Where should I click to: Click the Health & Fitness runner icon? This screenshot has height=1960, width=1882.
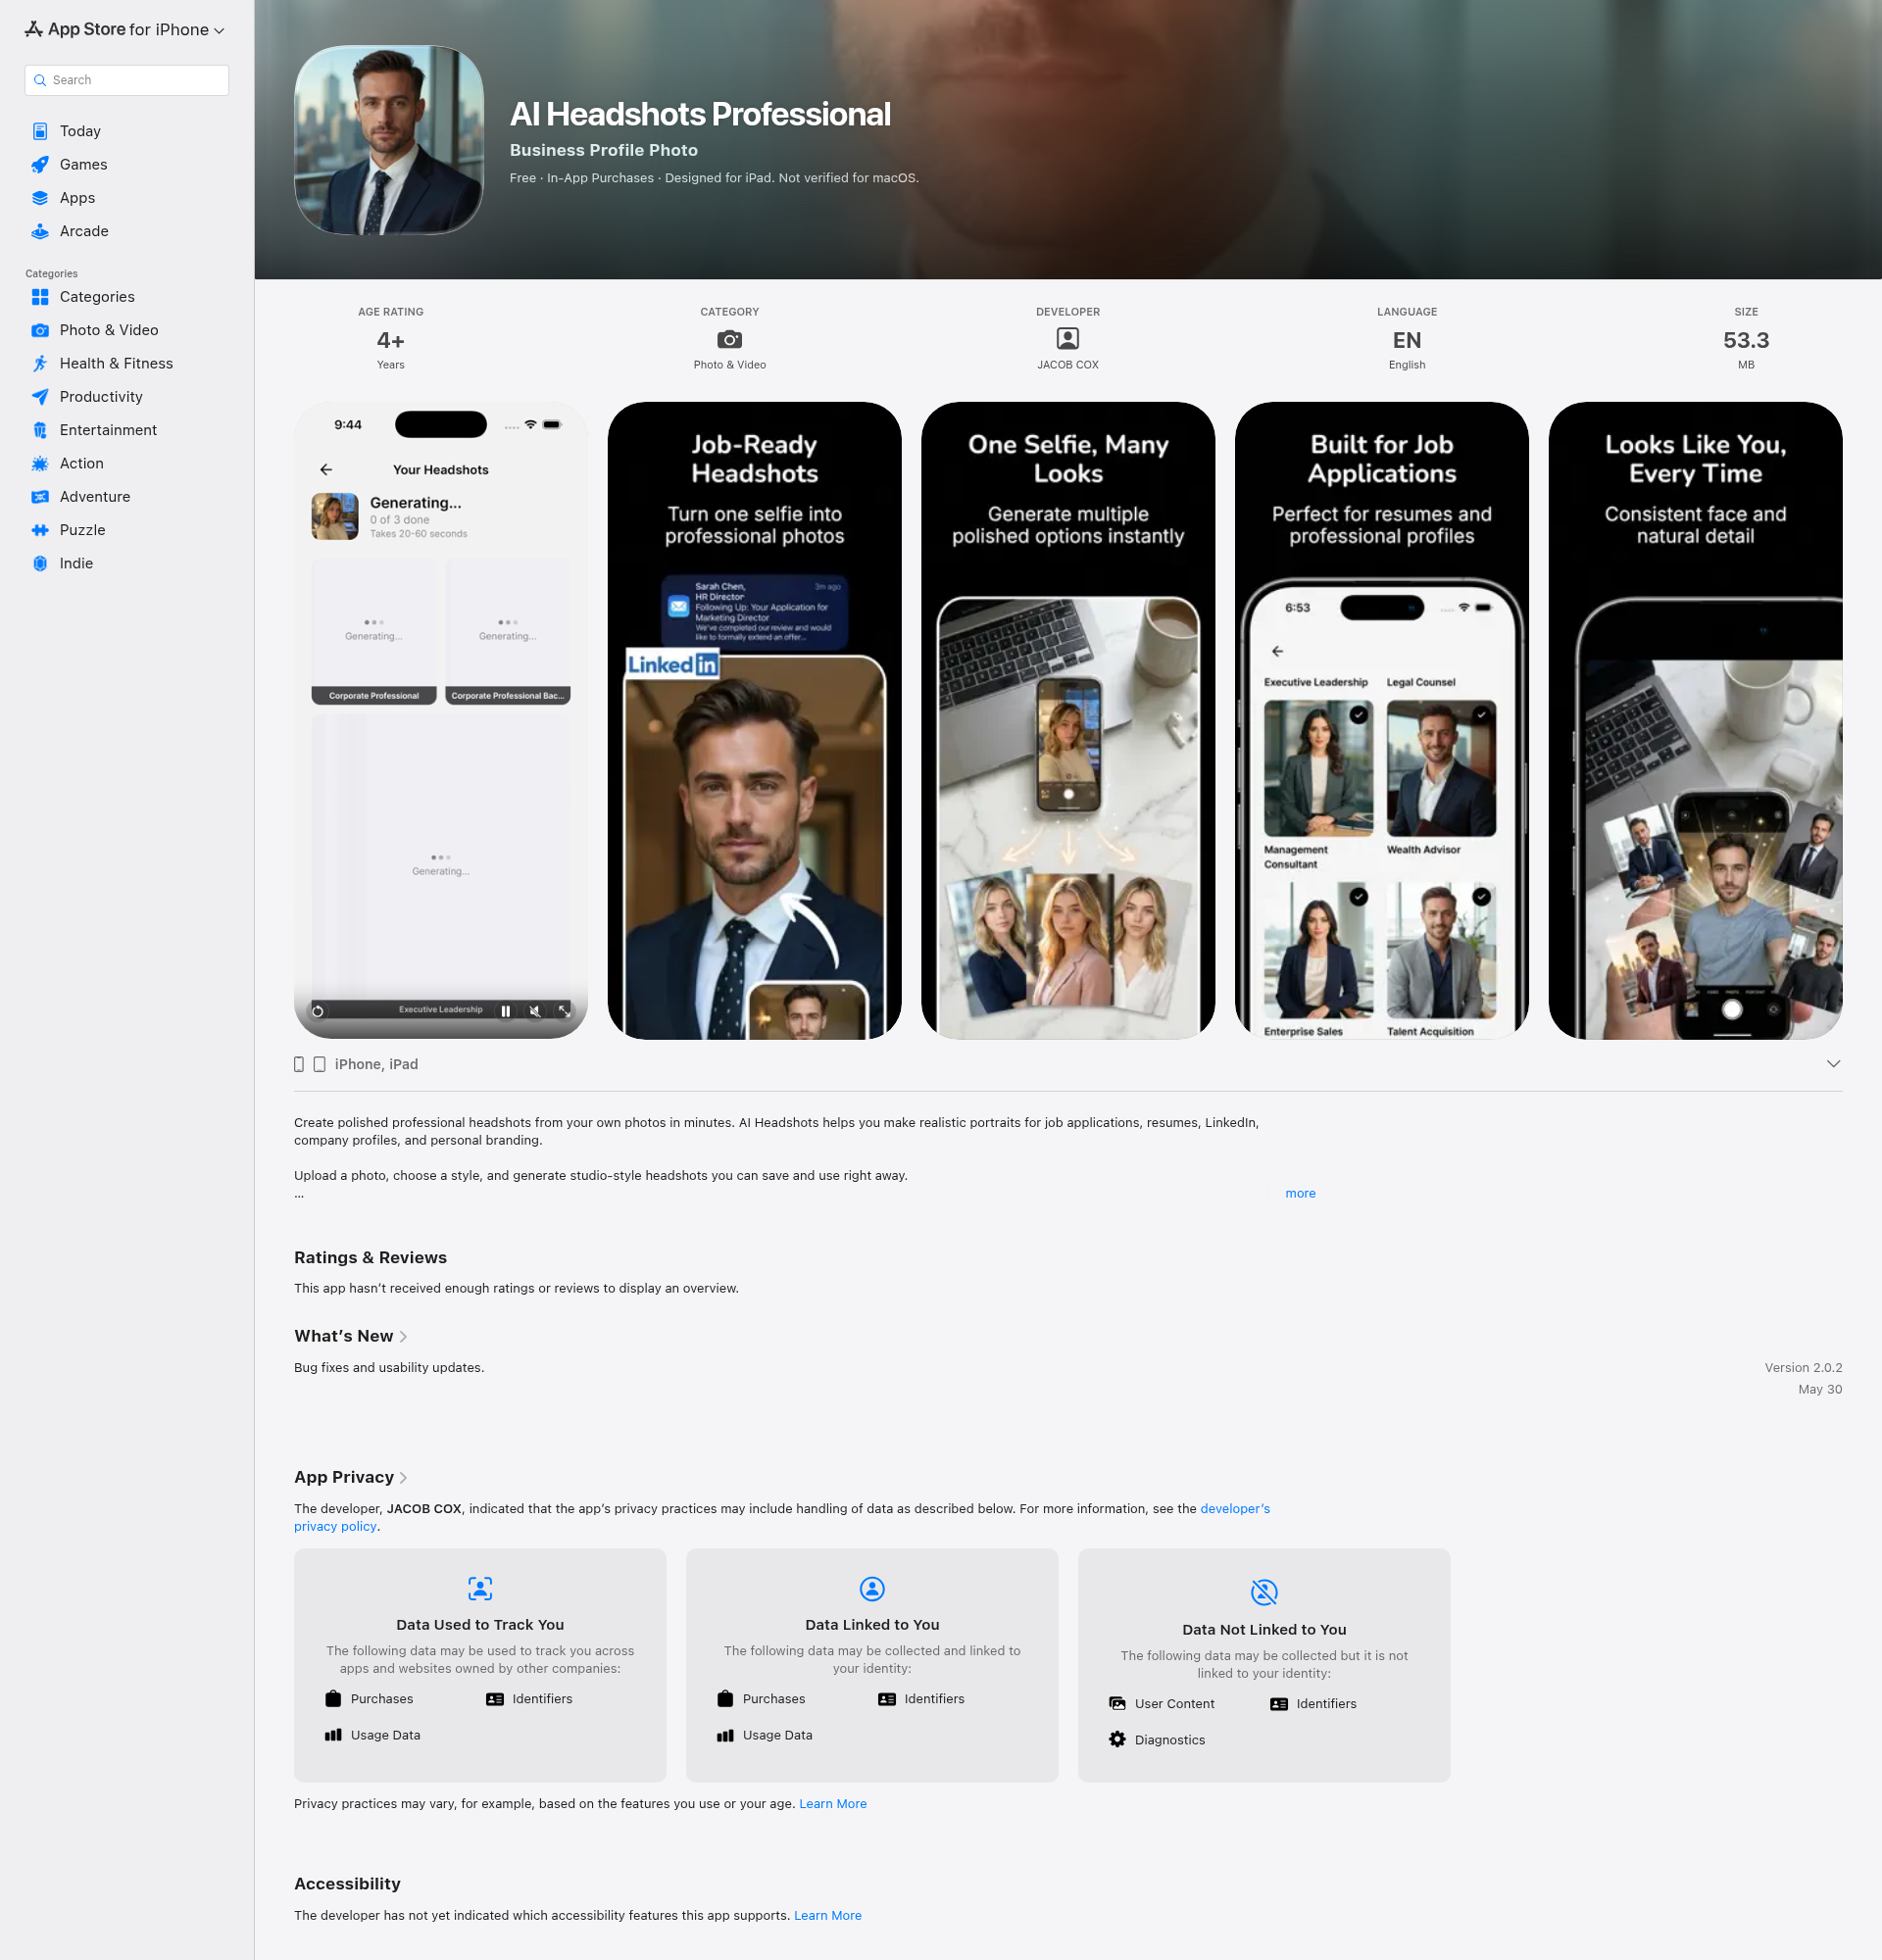[x=40, y=363]
